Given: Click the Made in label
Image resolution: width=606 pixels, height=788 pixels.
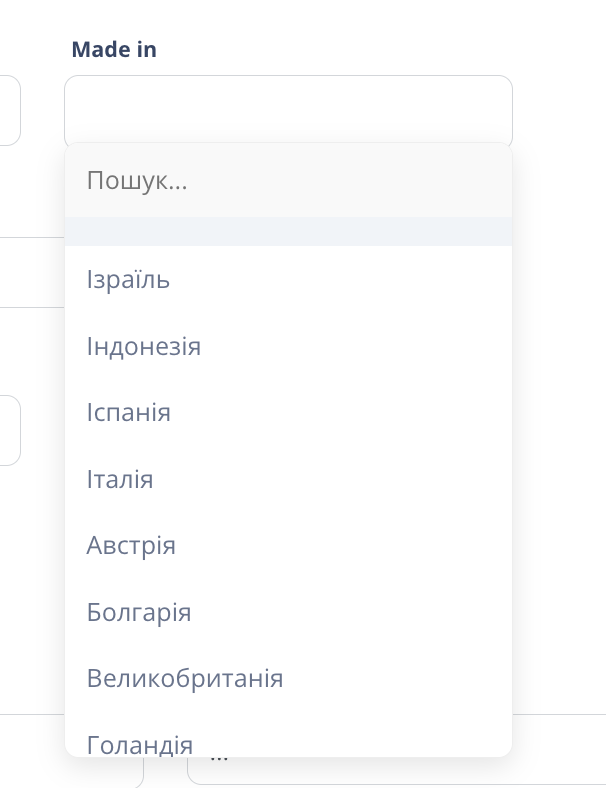Looking at the screenshot, I should point(114,50).
